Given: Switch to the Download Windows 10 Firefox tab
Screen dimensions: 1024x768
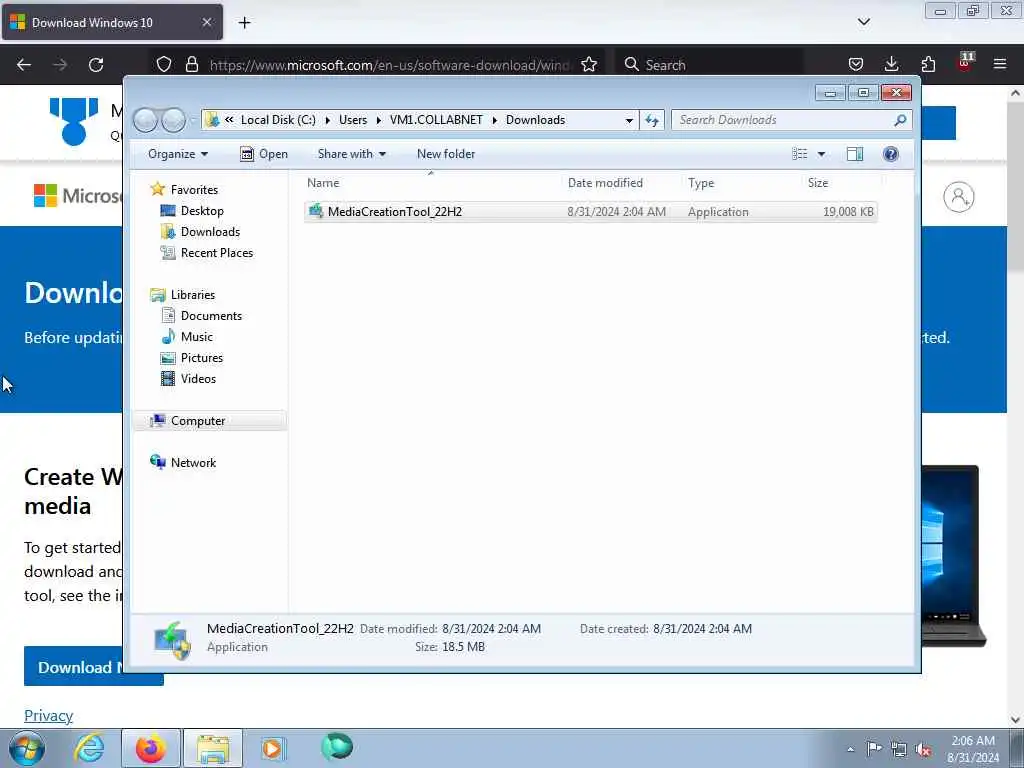Looking at the screenshot, I should (112, 22).
